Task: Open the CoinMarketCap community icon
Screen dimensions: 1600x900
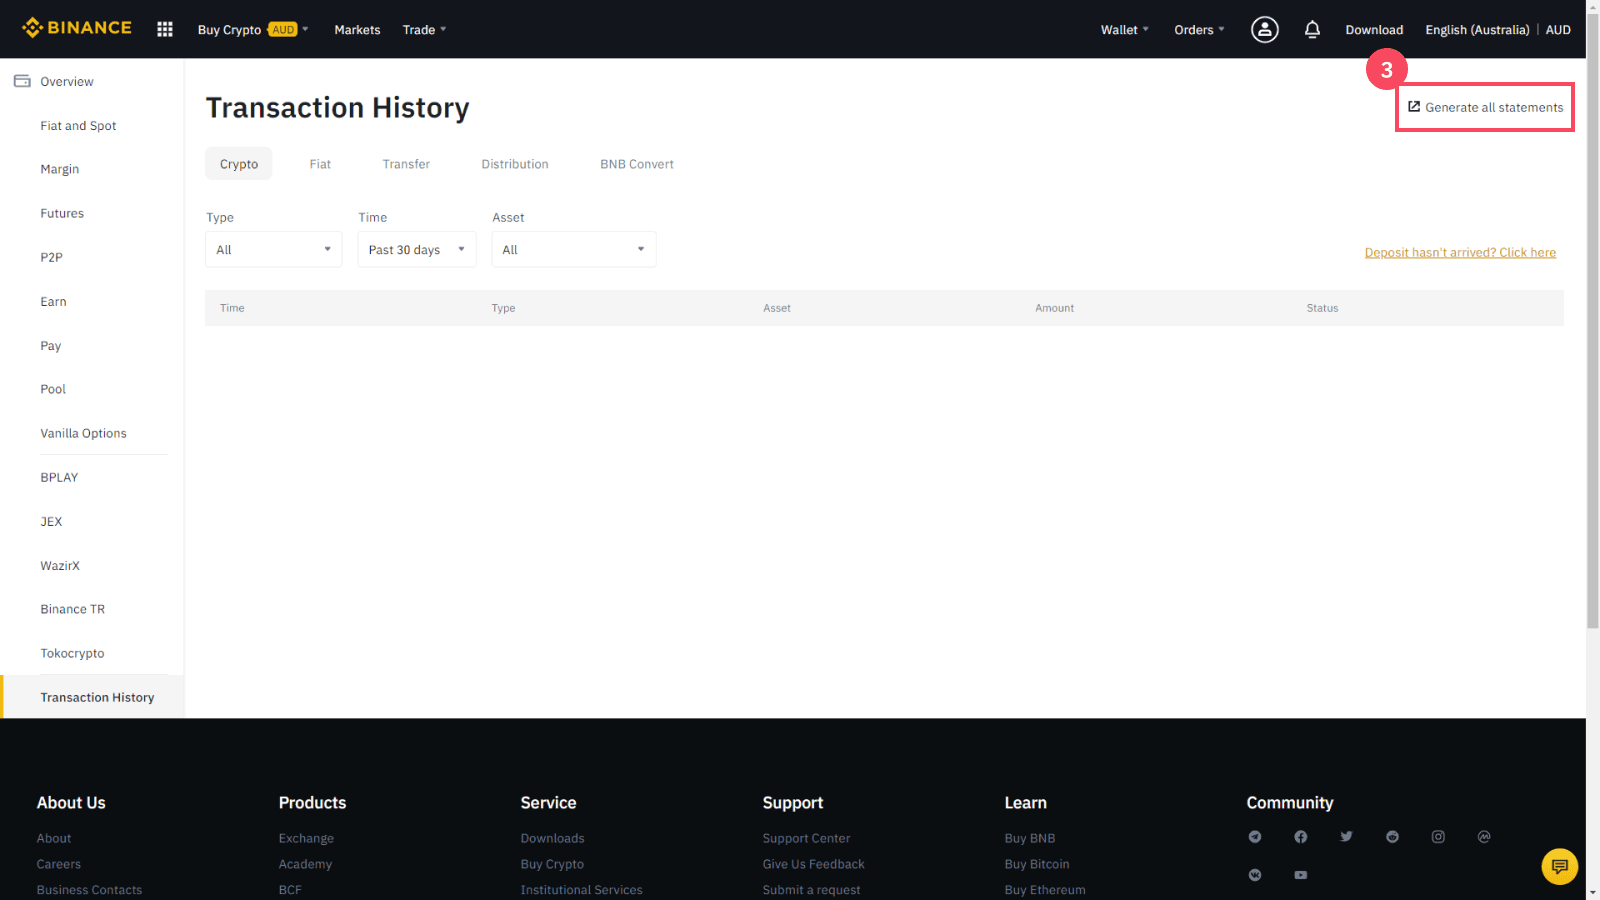Action: click(1484, 837)
